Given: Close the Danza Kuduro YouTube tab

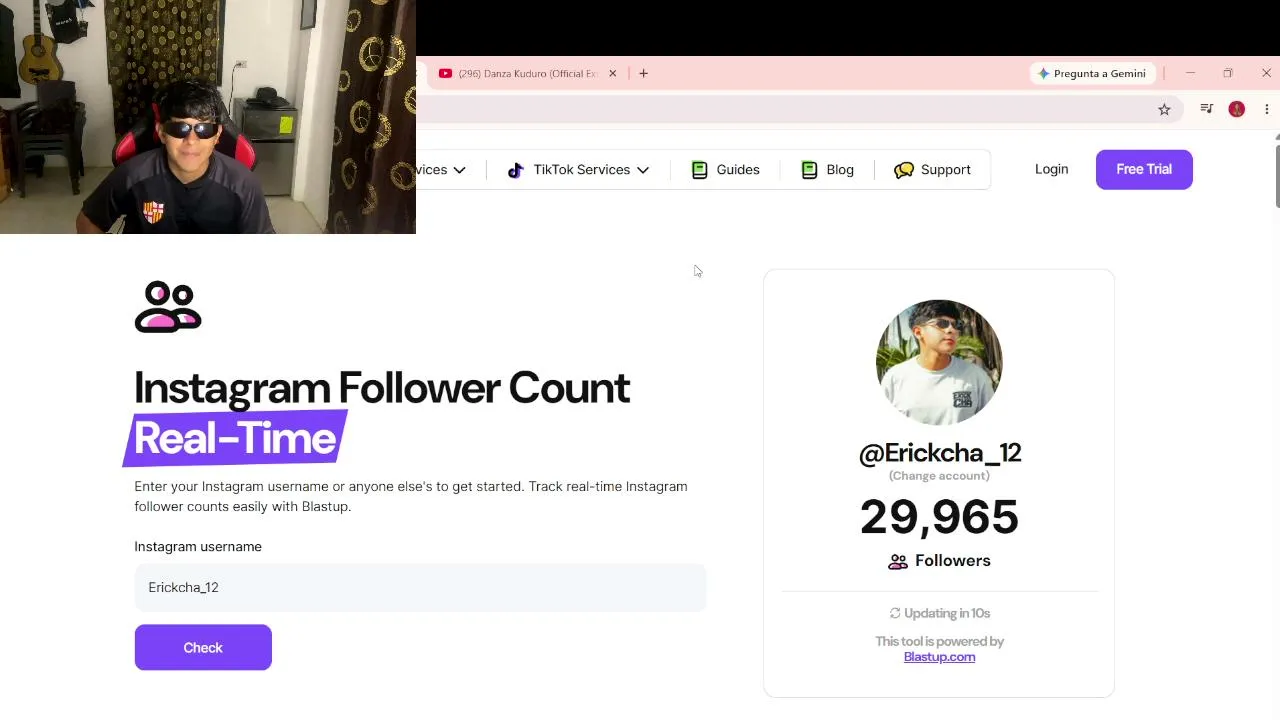Looking at the screenshot, I should click(613, 73).
